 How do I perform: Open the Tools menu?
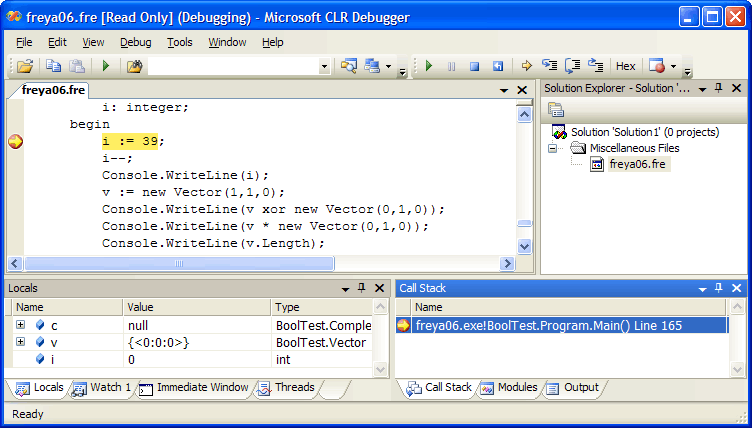180,42
